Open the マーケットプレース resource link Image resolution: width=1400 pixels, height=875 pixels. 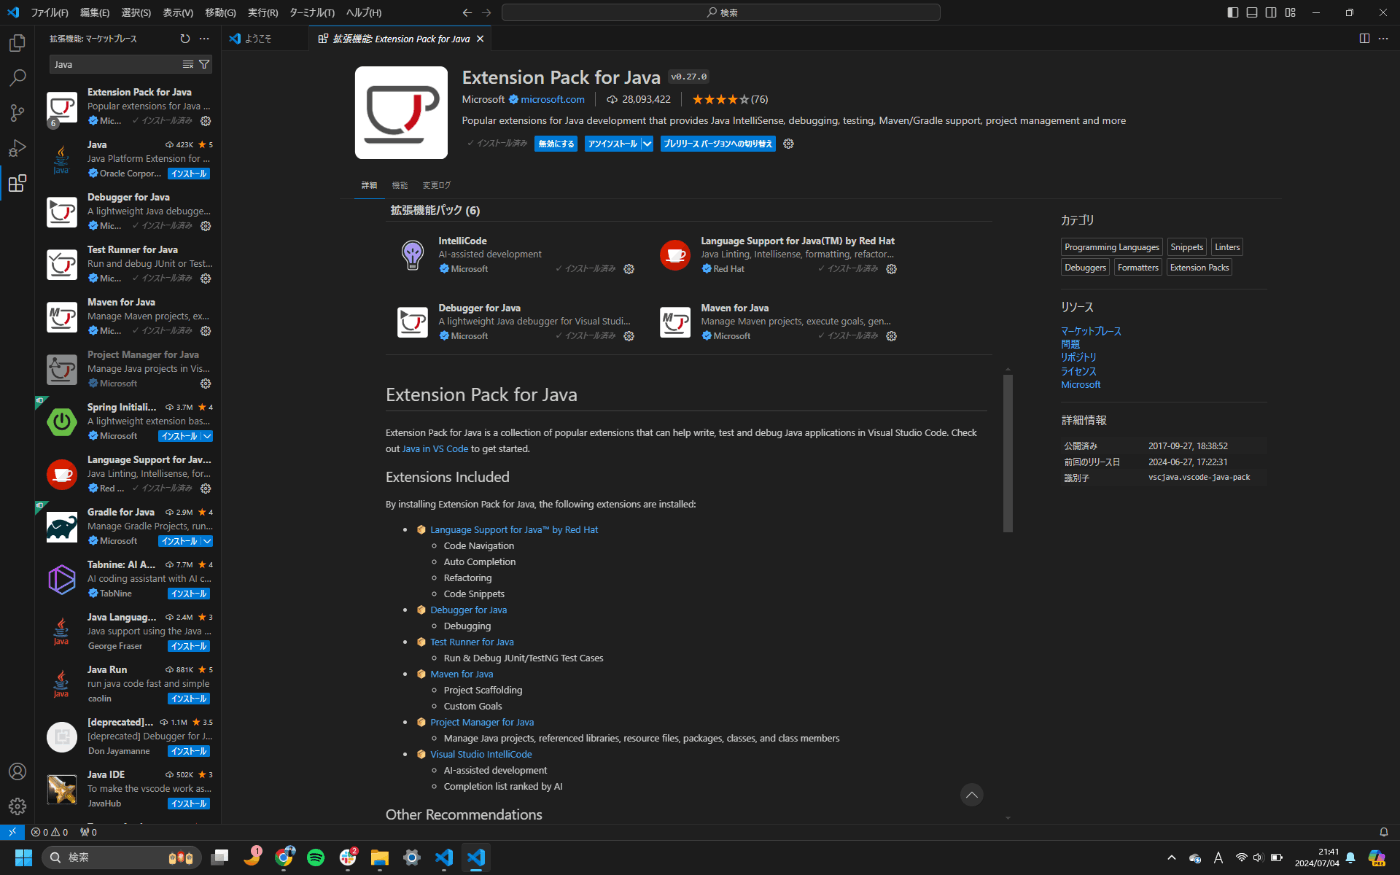(1091, 331)
